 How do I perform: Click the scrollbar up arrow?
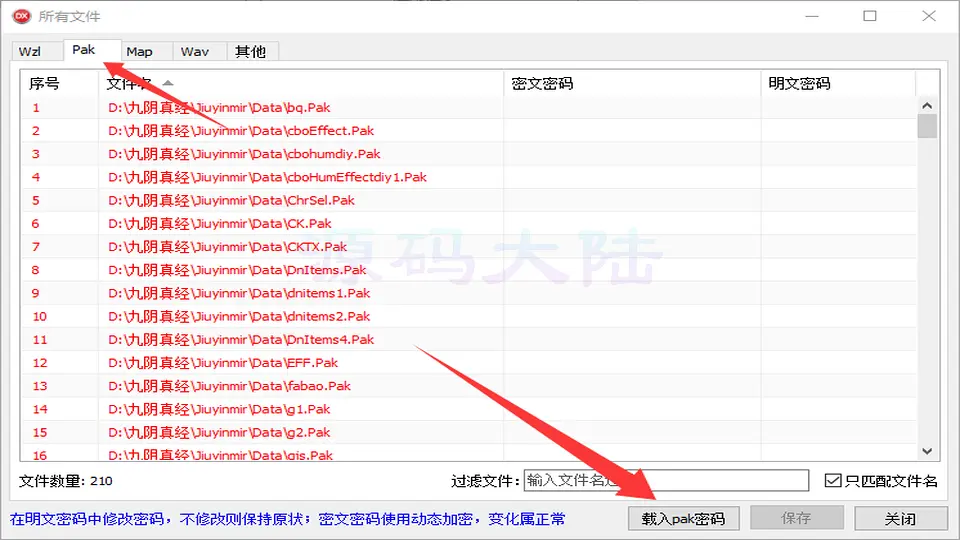tap(927, 106)
